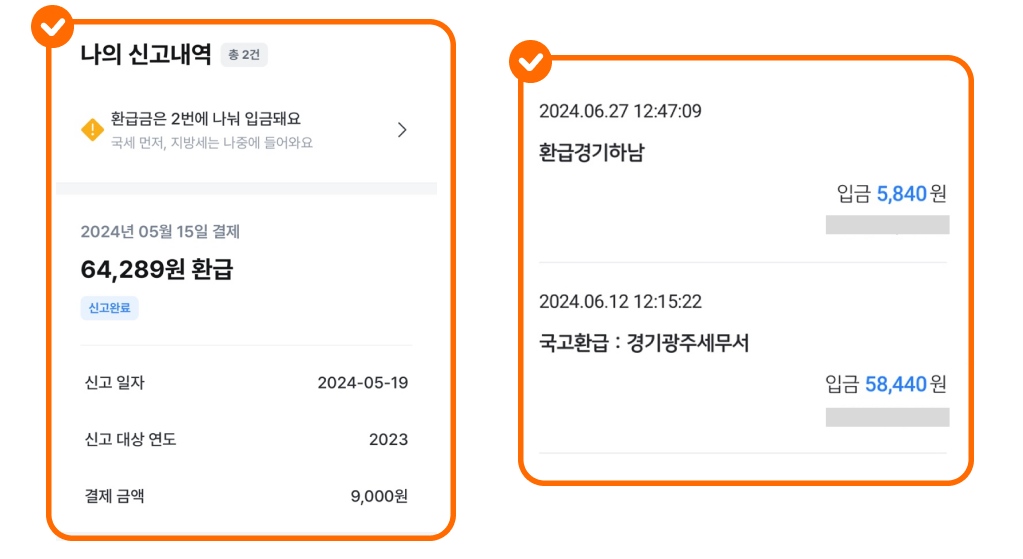Open the refund notice chevron arrow

[402, 130]
